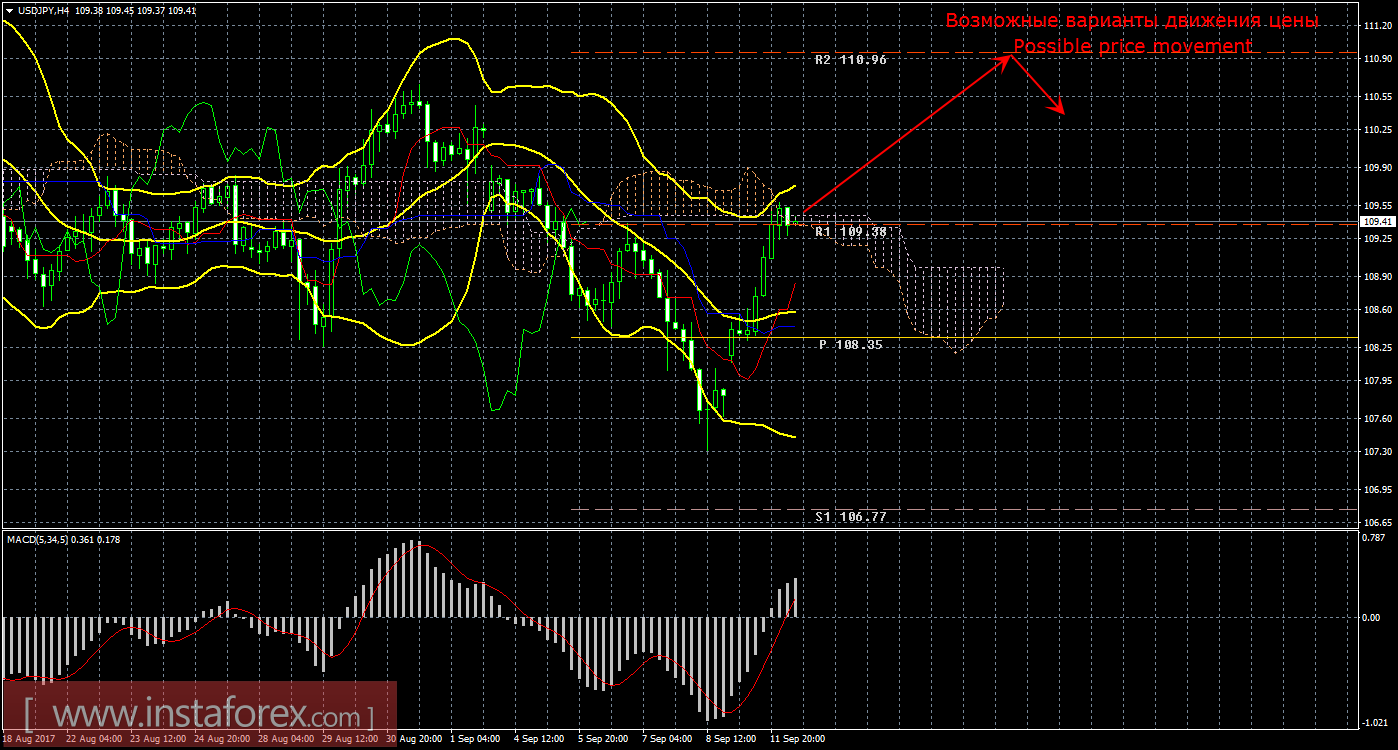Select the Russian red annotation text
Viewport: 1398px width, 750px height.
[1132, 21]
